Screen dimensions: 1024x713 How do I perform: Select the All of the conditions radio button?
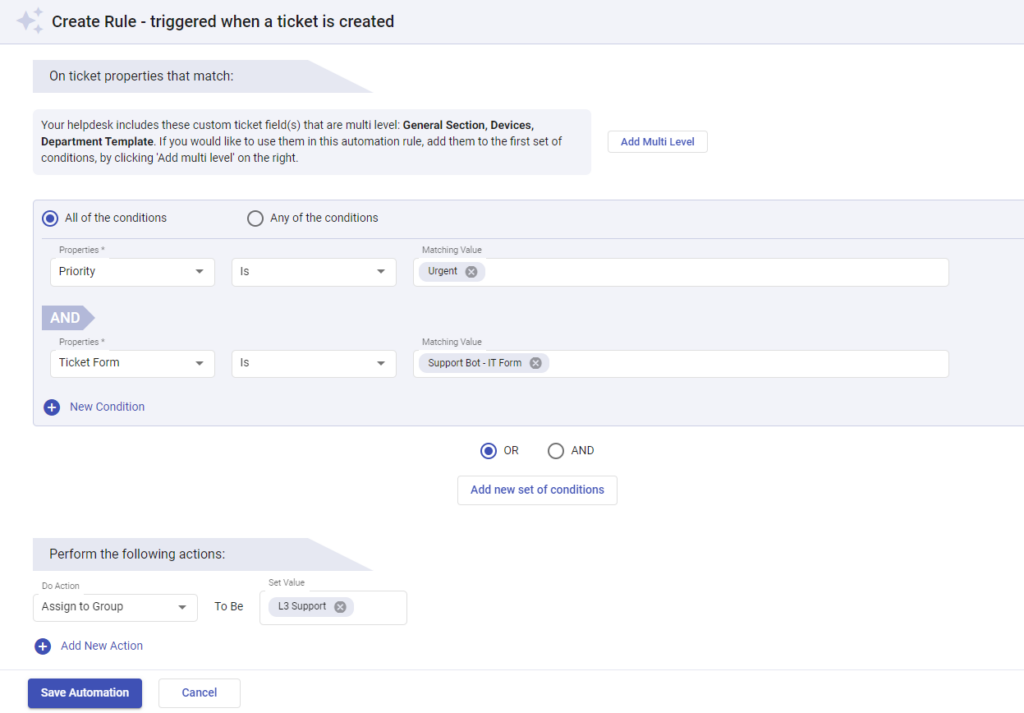[50, 217]
